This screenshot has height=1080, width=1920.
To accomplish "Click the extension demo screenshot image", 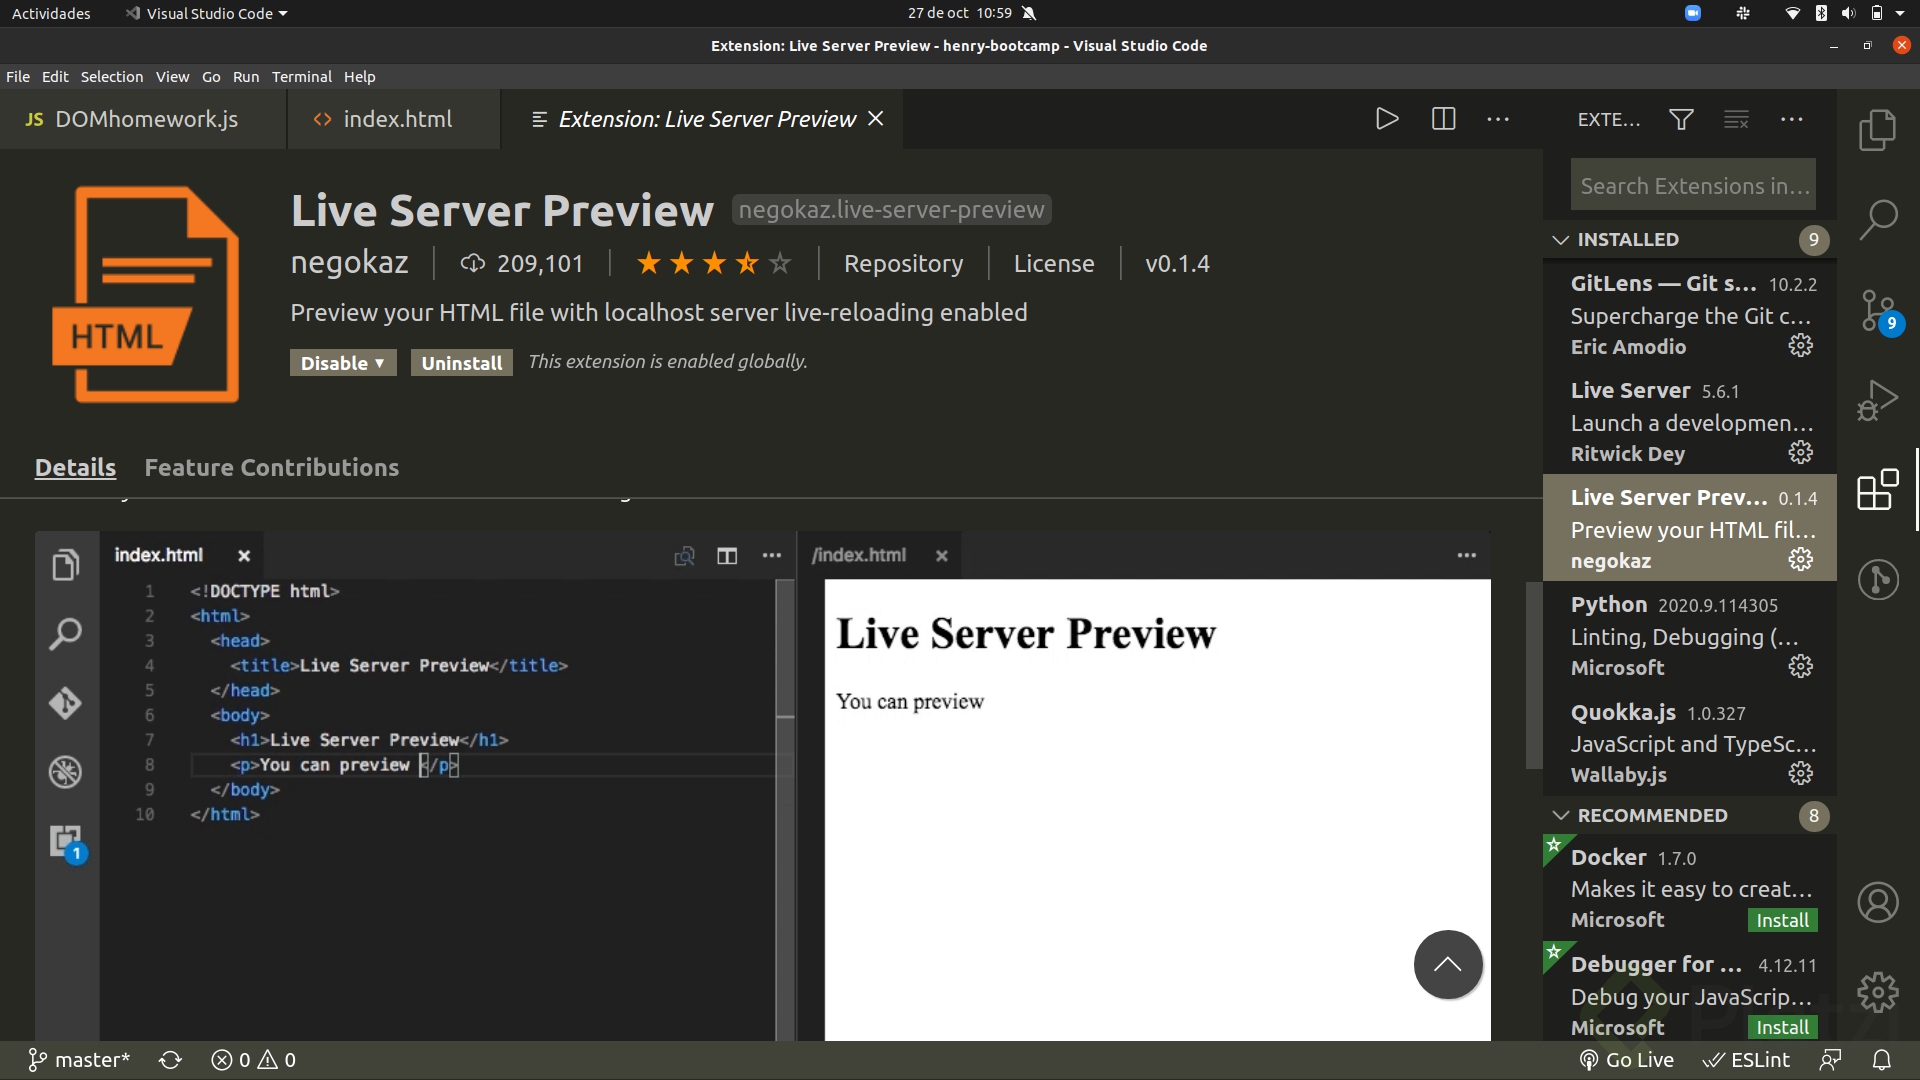I will [x=762, y=786].
